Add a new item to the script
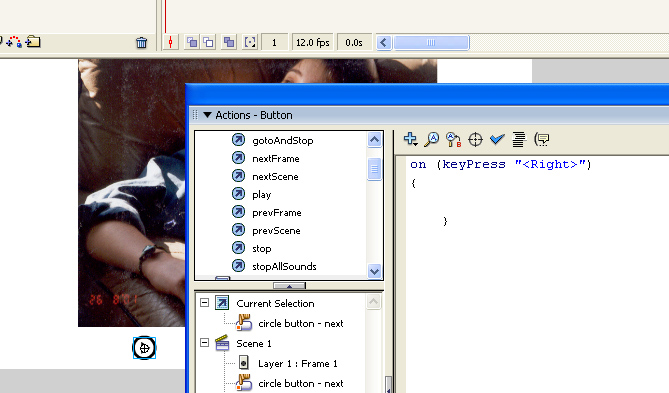This screenshot has width=669, height=393. pos(410,139)
